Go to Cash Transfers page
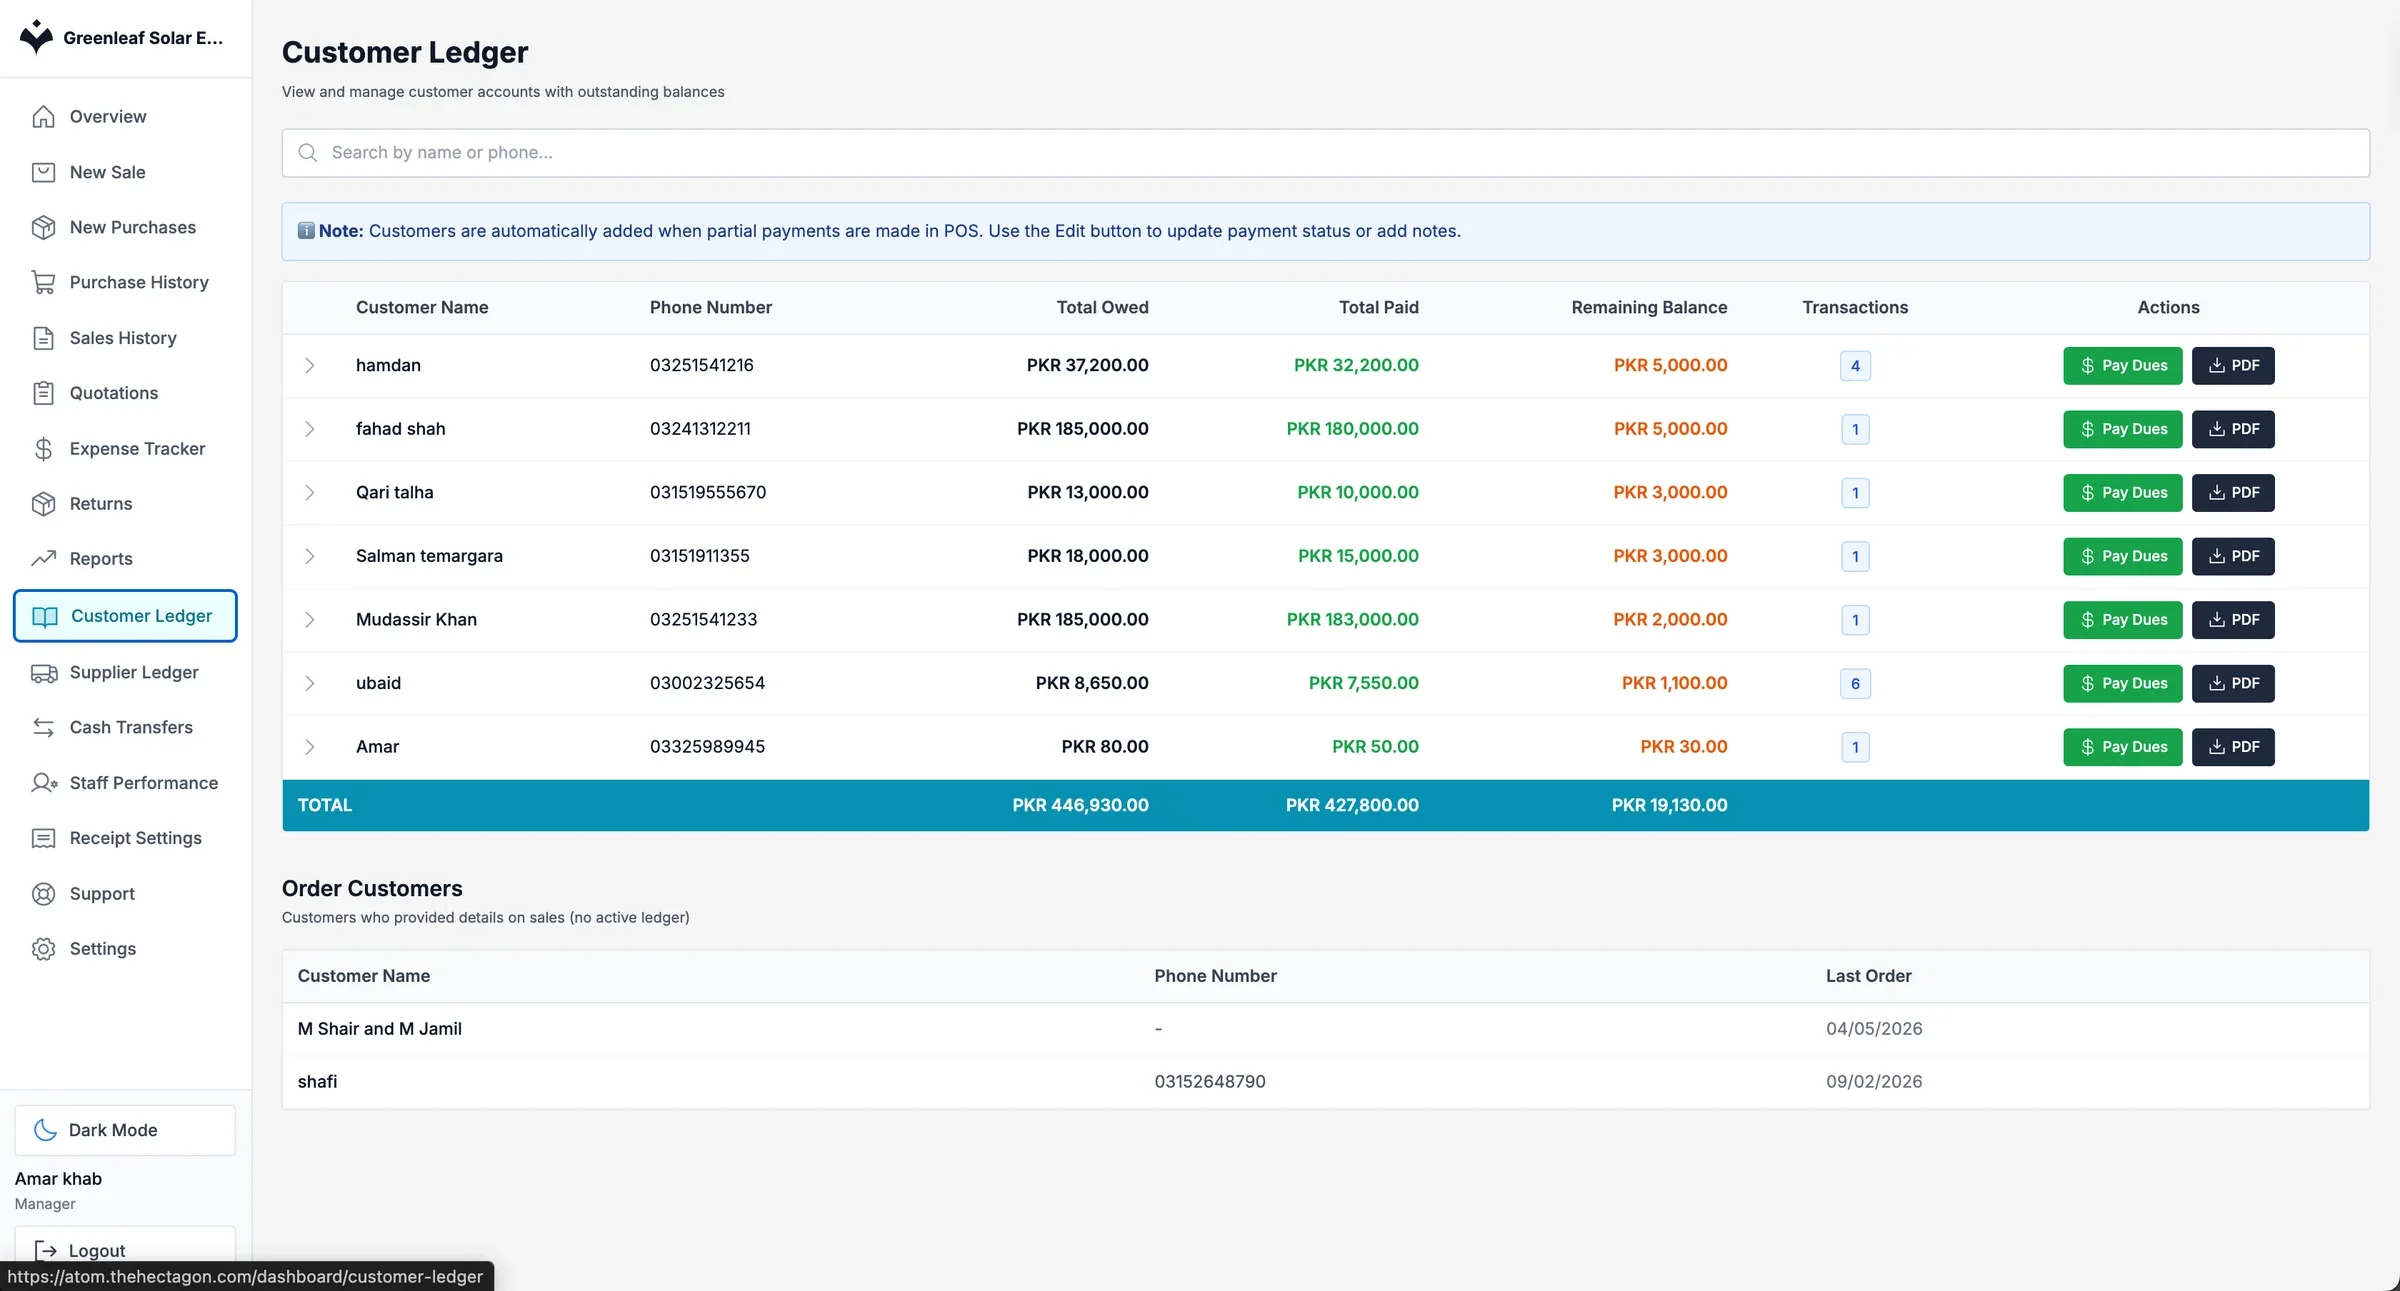This screenshot has width=2400, height=1291. pos(125,728)
